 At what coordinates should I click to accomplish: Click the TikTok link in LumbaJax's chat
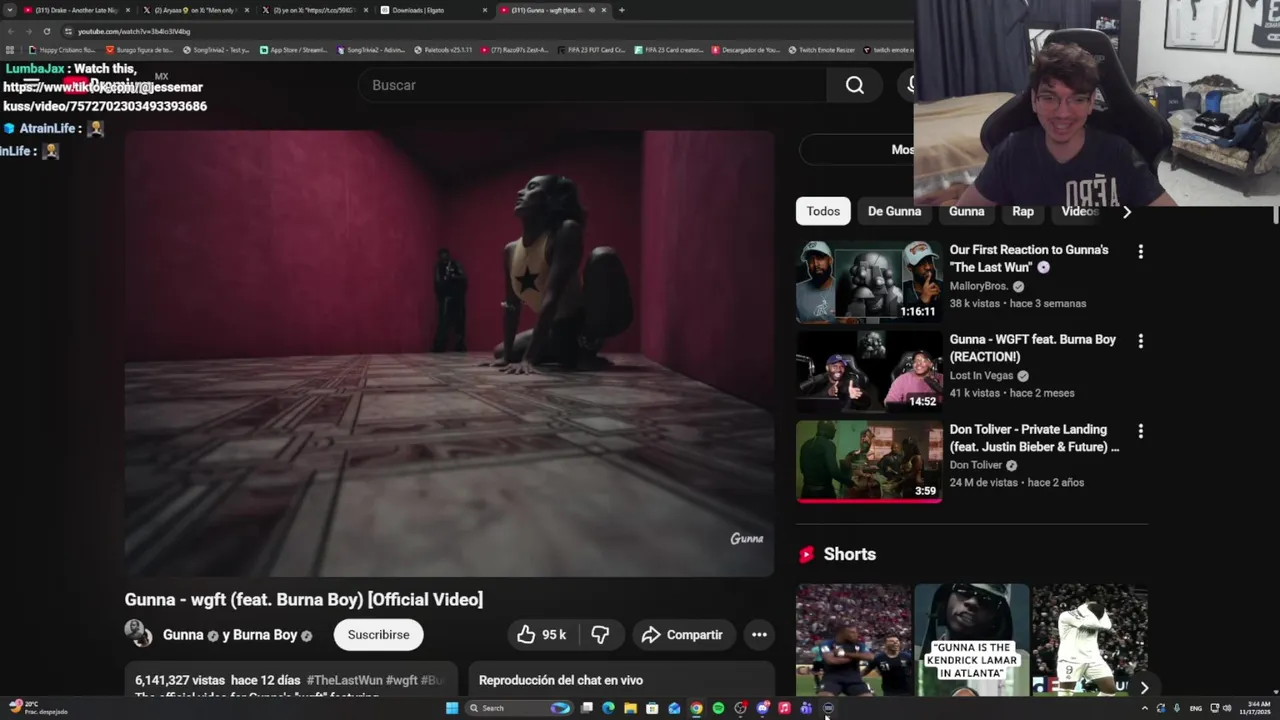[x=104, y=97]
